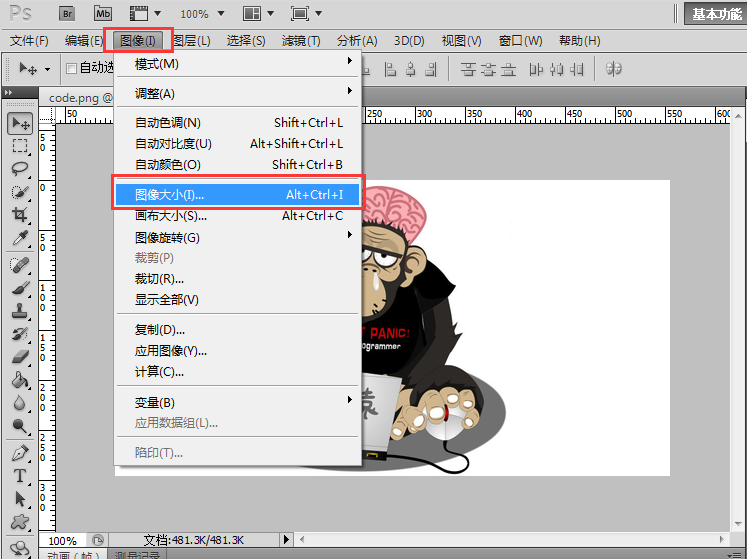This screenshot has width=747, height=559.
Task: Open the screen mode icon
Action: click(300, 13)
